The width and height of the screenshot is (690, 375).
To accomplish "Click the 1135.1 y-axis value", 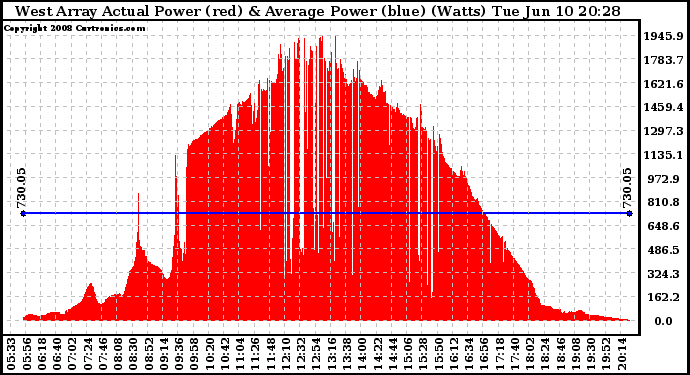I will 664,155.
